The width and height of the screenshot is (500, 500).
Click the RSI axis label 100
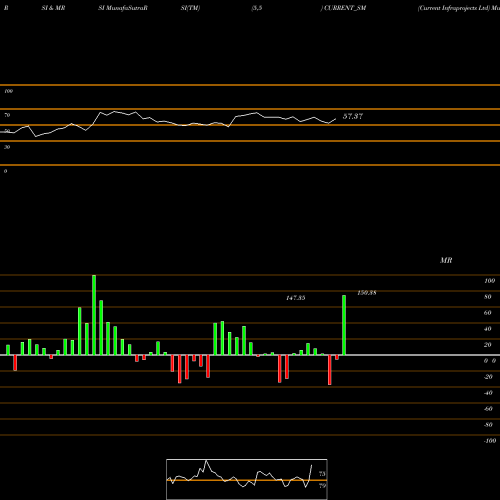pyautogui.click(x=8, y=91)
